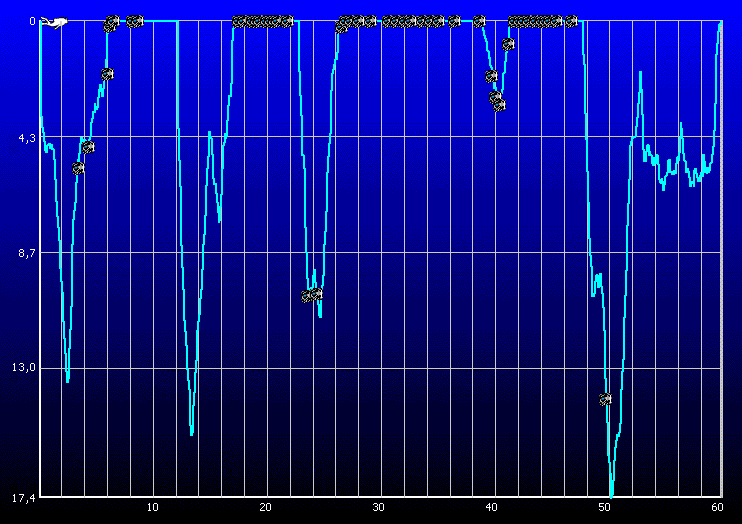Open left camera marker at 10 m near minute 24
Viewport: 742px width, 524px height.
[308, 296]
